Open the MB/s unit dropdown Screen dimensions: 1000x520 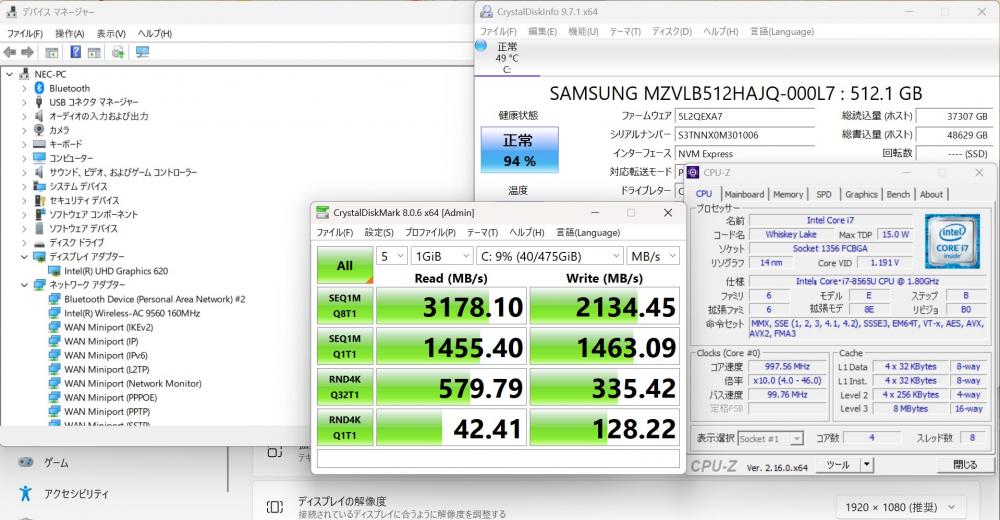654,256
